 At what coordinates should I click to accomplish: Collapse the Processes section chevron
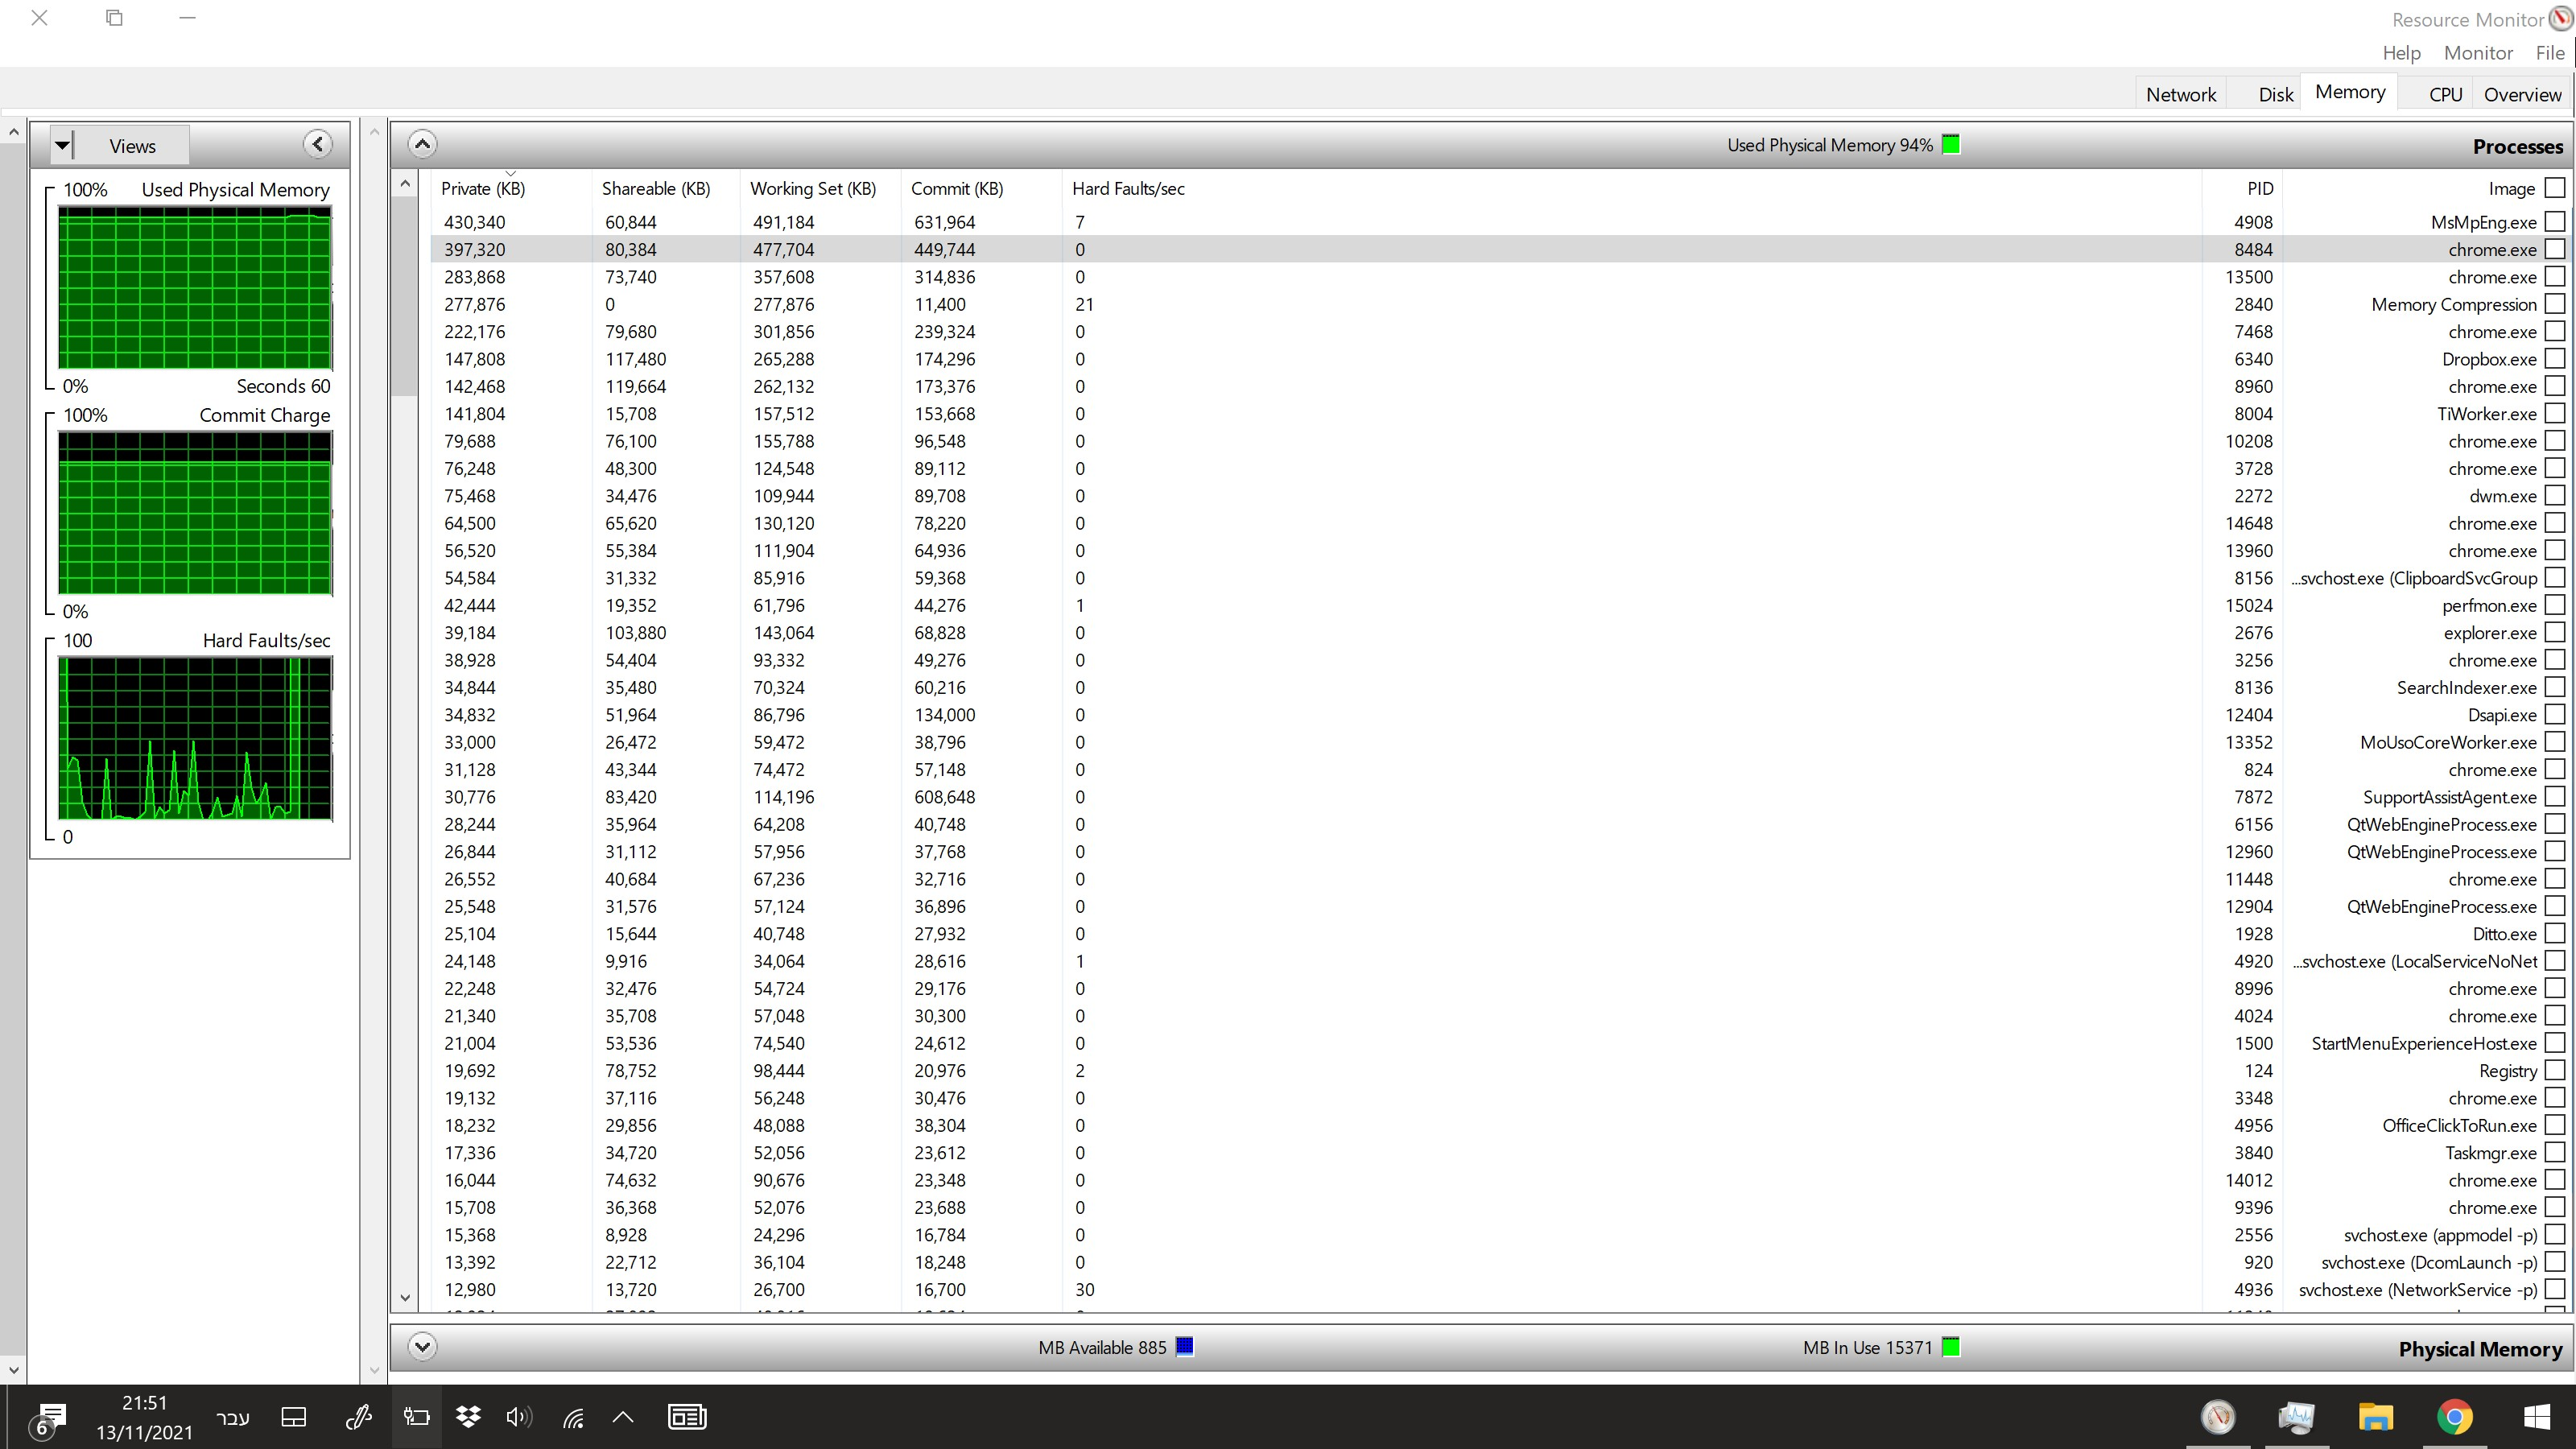422,145
